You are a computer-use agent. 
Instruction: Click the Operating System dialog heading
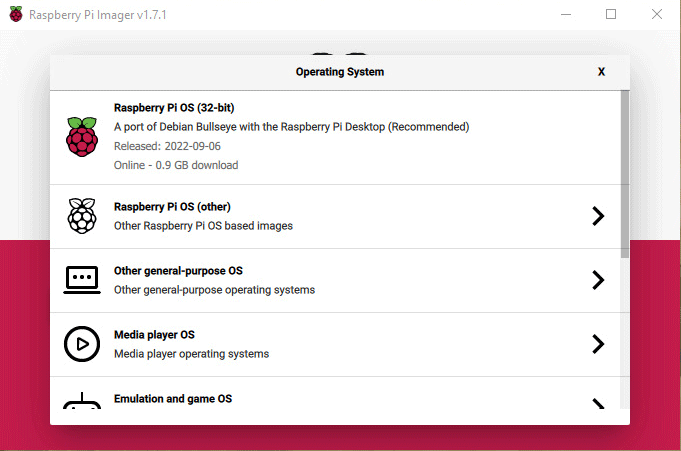pyautogui.click(x=340, y=72)
